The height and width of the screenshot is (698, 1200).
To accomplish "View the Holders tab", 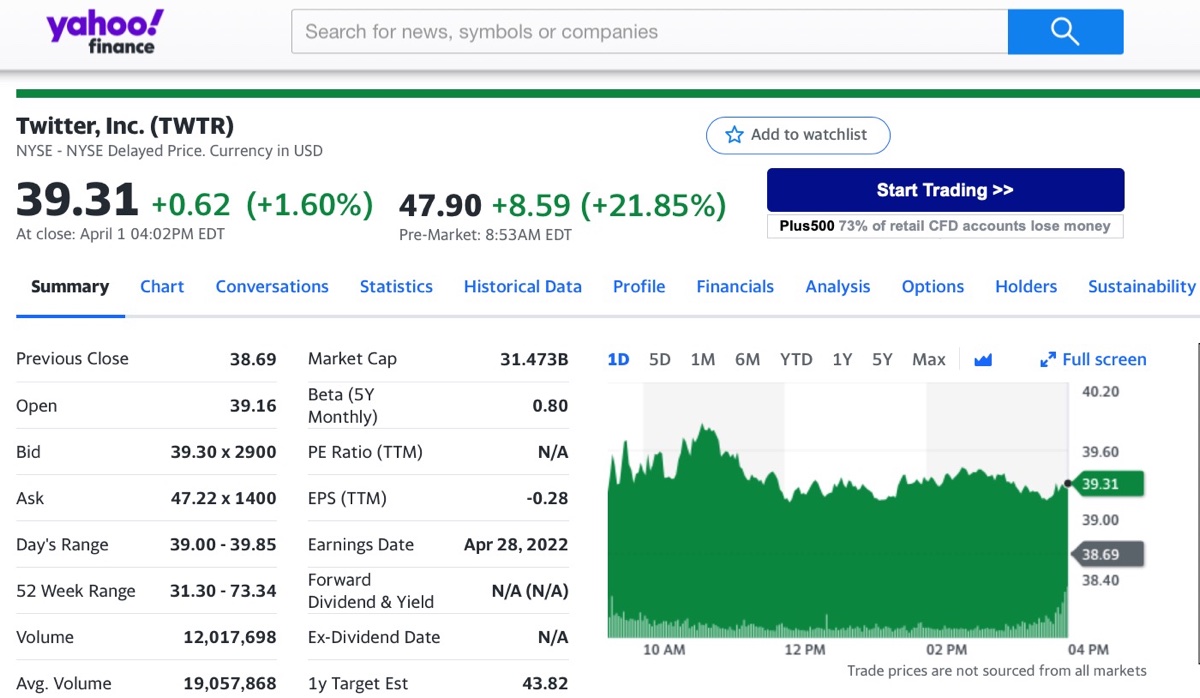I will click(x=1026, y=287).
